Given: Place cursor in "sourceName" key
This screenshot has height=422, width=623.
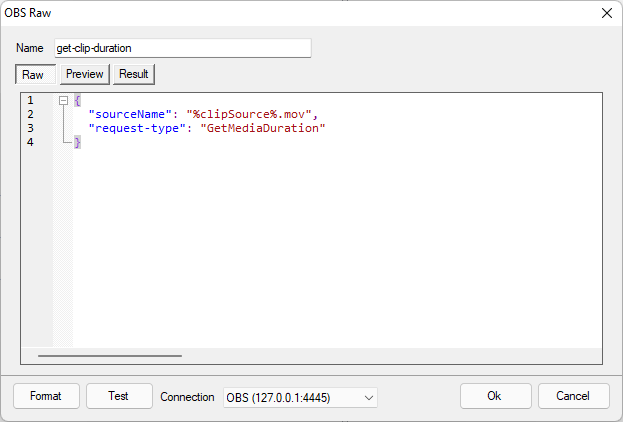Looking at the screenshot, I should pyautogui.click(x=130, y=114).
